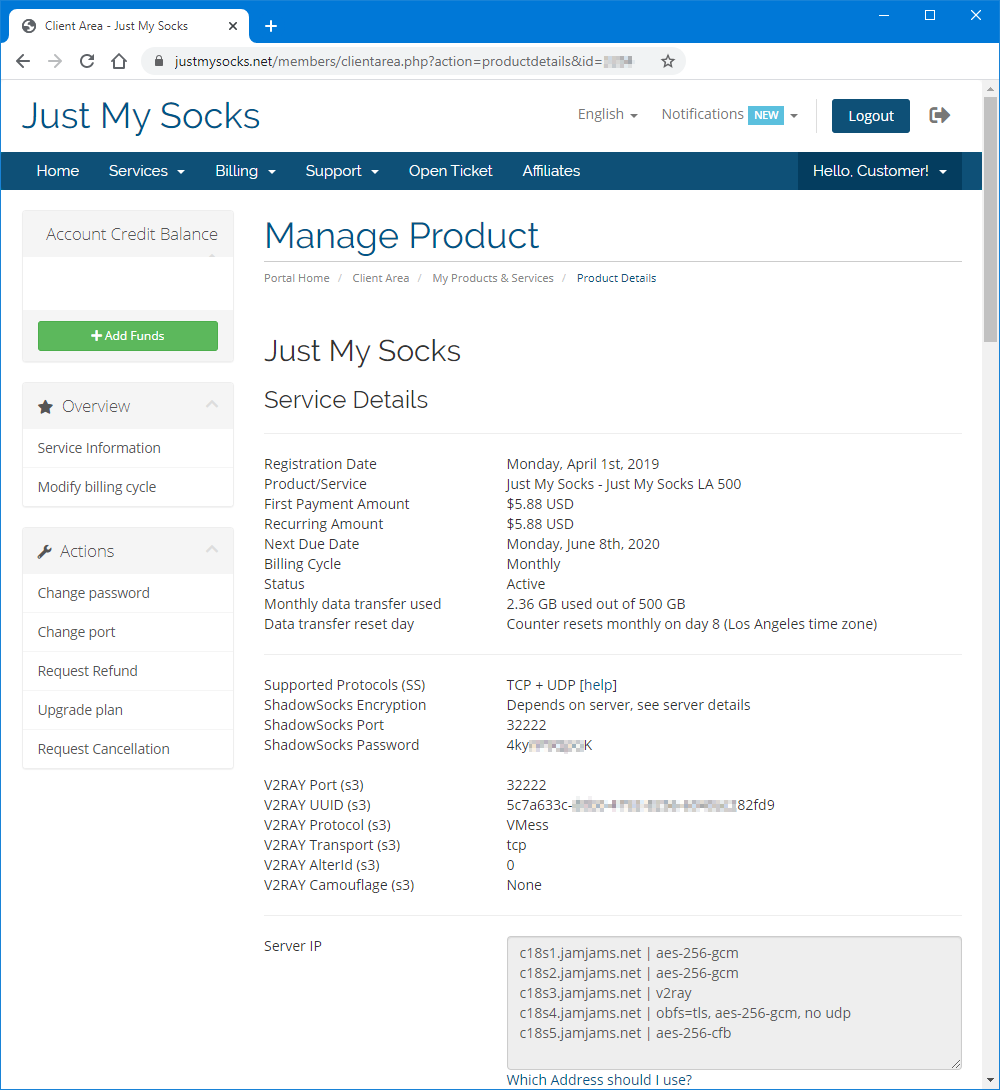Click the sign-out arrow icon beside Logout
The width and height of the screenshot is (1000, 1090).
click(939, 115)
